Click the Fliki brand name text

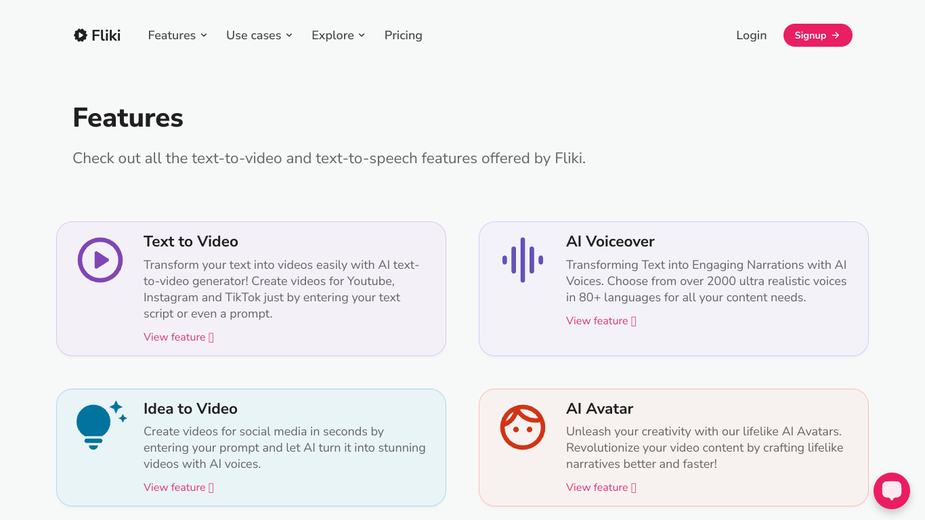[106, 35]
